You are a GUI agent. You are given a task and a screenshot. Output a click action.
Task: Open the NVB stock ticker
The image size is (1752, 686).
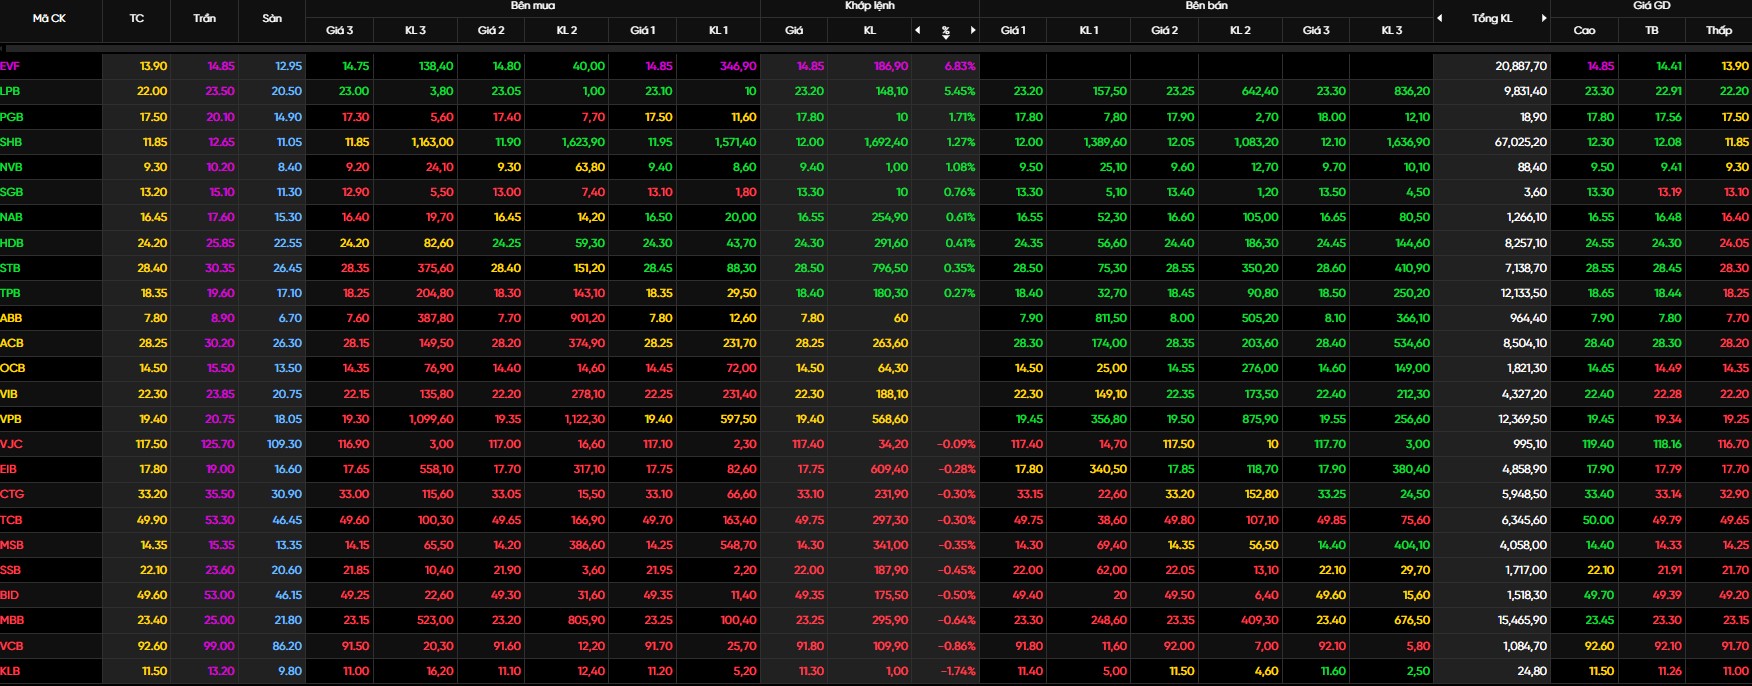(11, 167)
